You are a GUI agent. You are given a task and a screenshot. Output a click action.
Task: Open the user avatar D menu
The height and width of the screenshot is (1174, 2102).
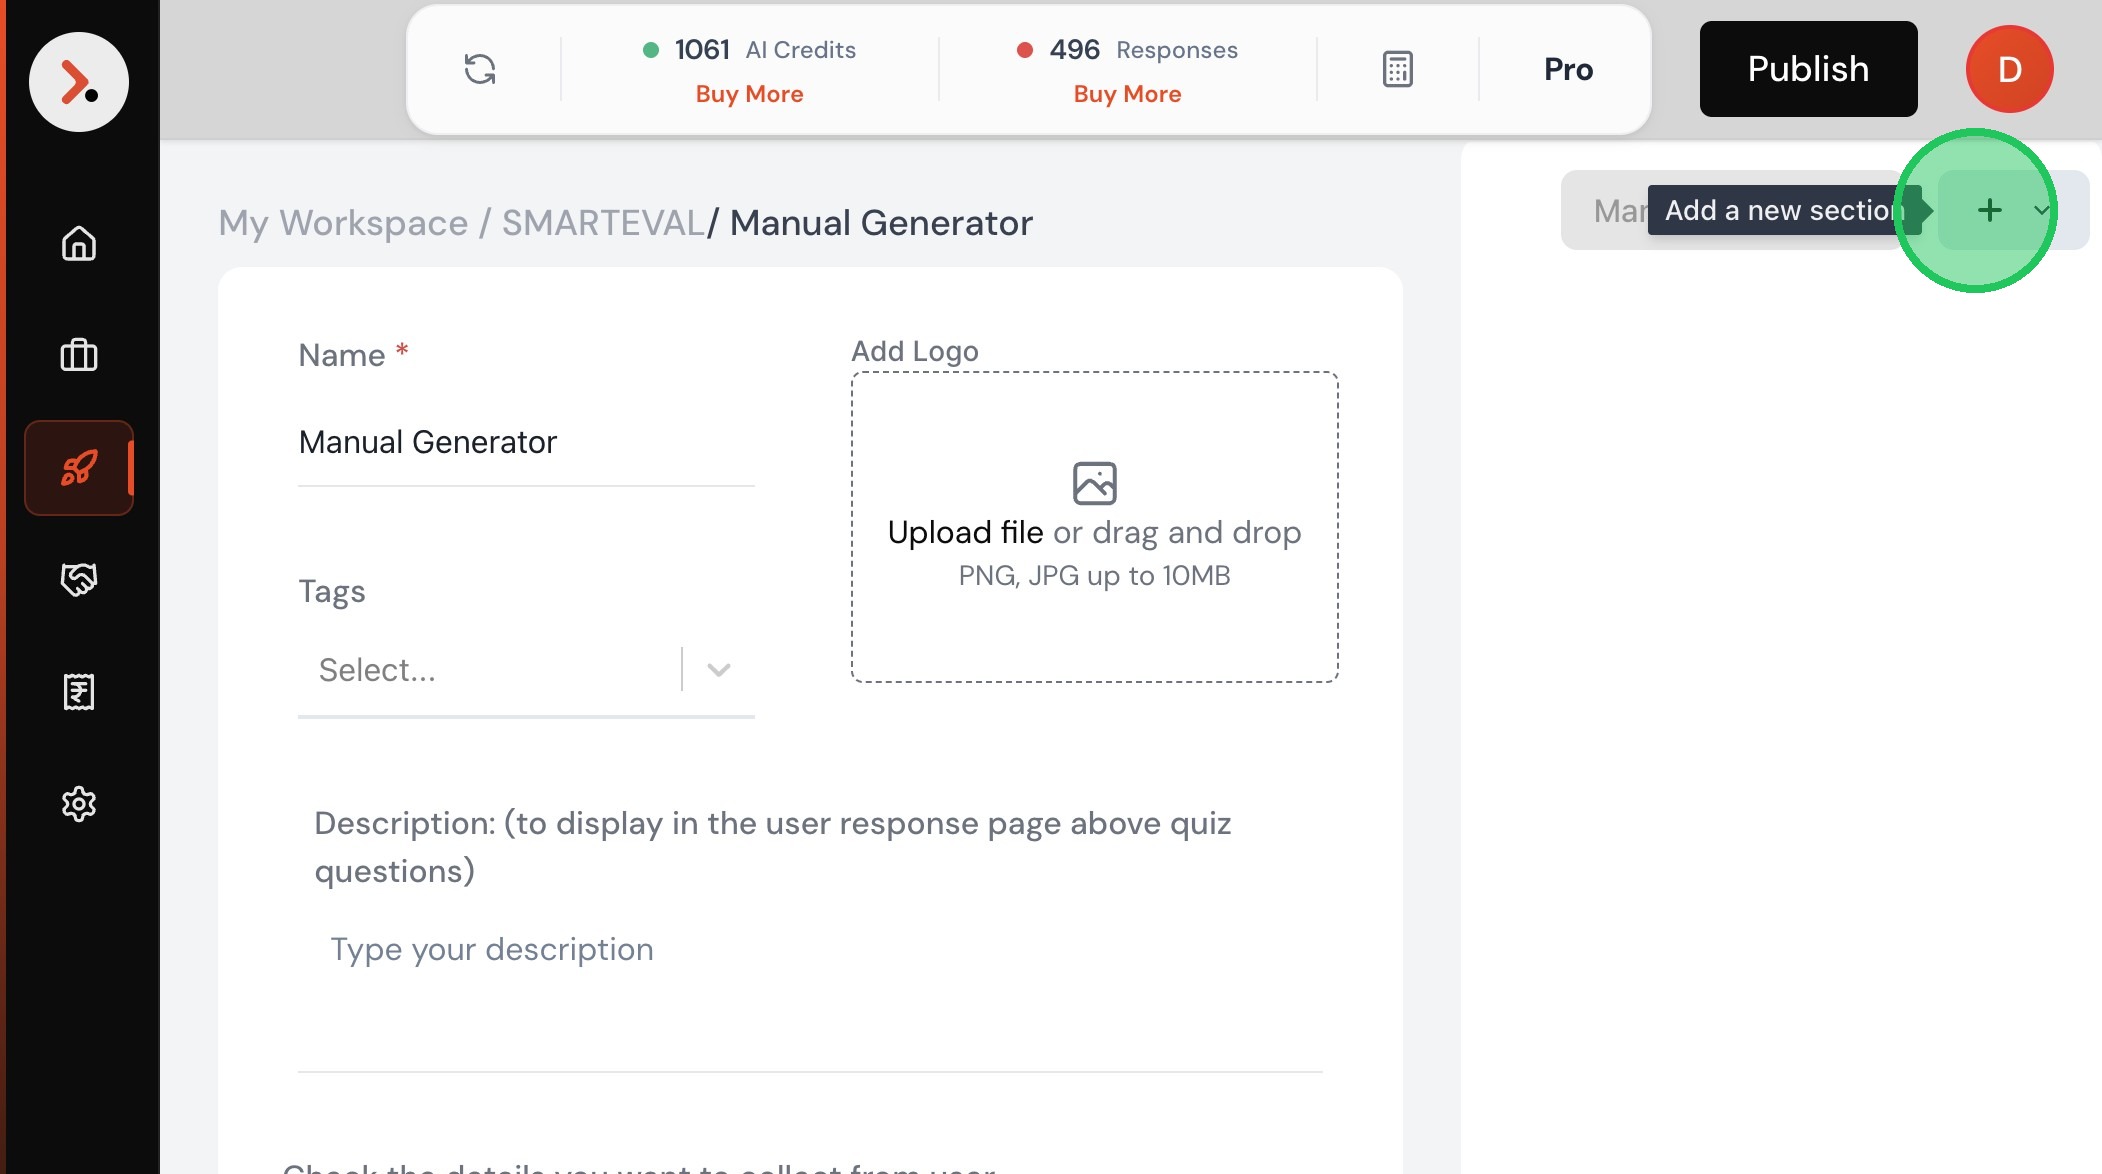2009,69
